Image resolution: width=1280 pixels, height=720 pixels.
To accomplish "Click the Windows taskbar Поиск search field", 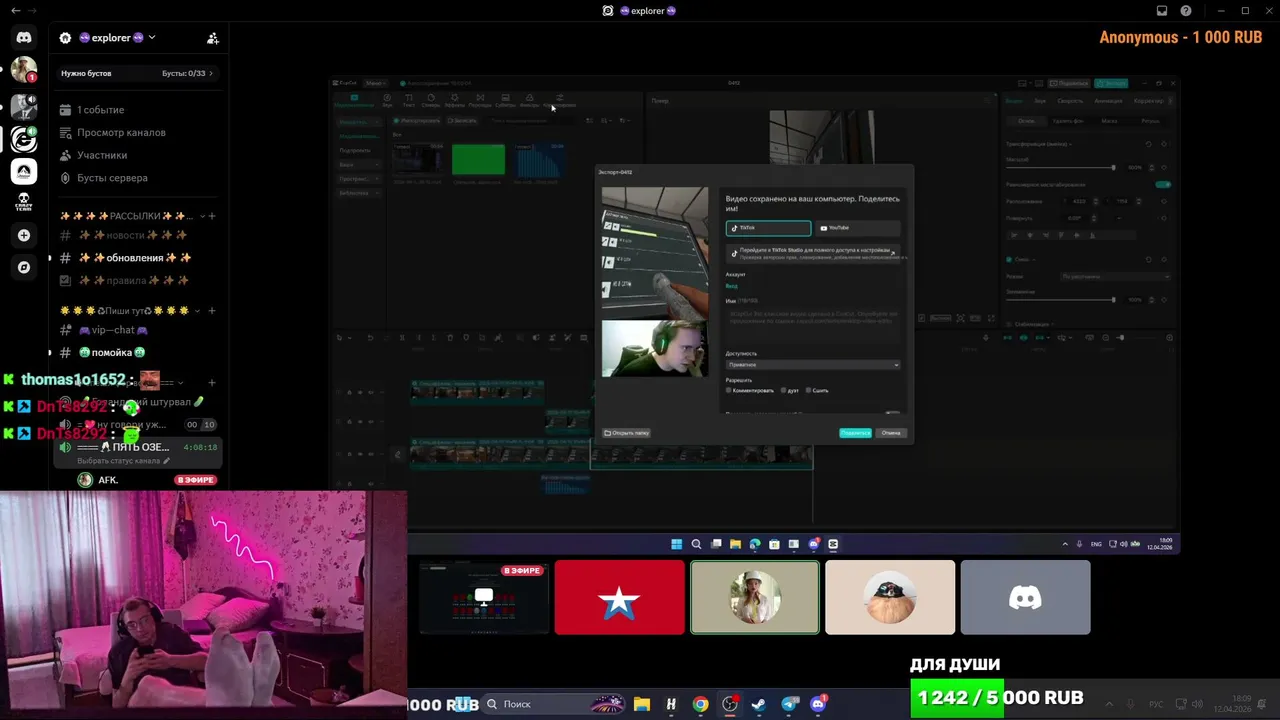I will 554,704.
